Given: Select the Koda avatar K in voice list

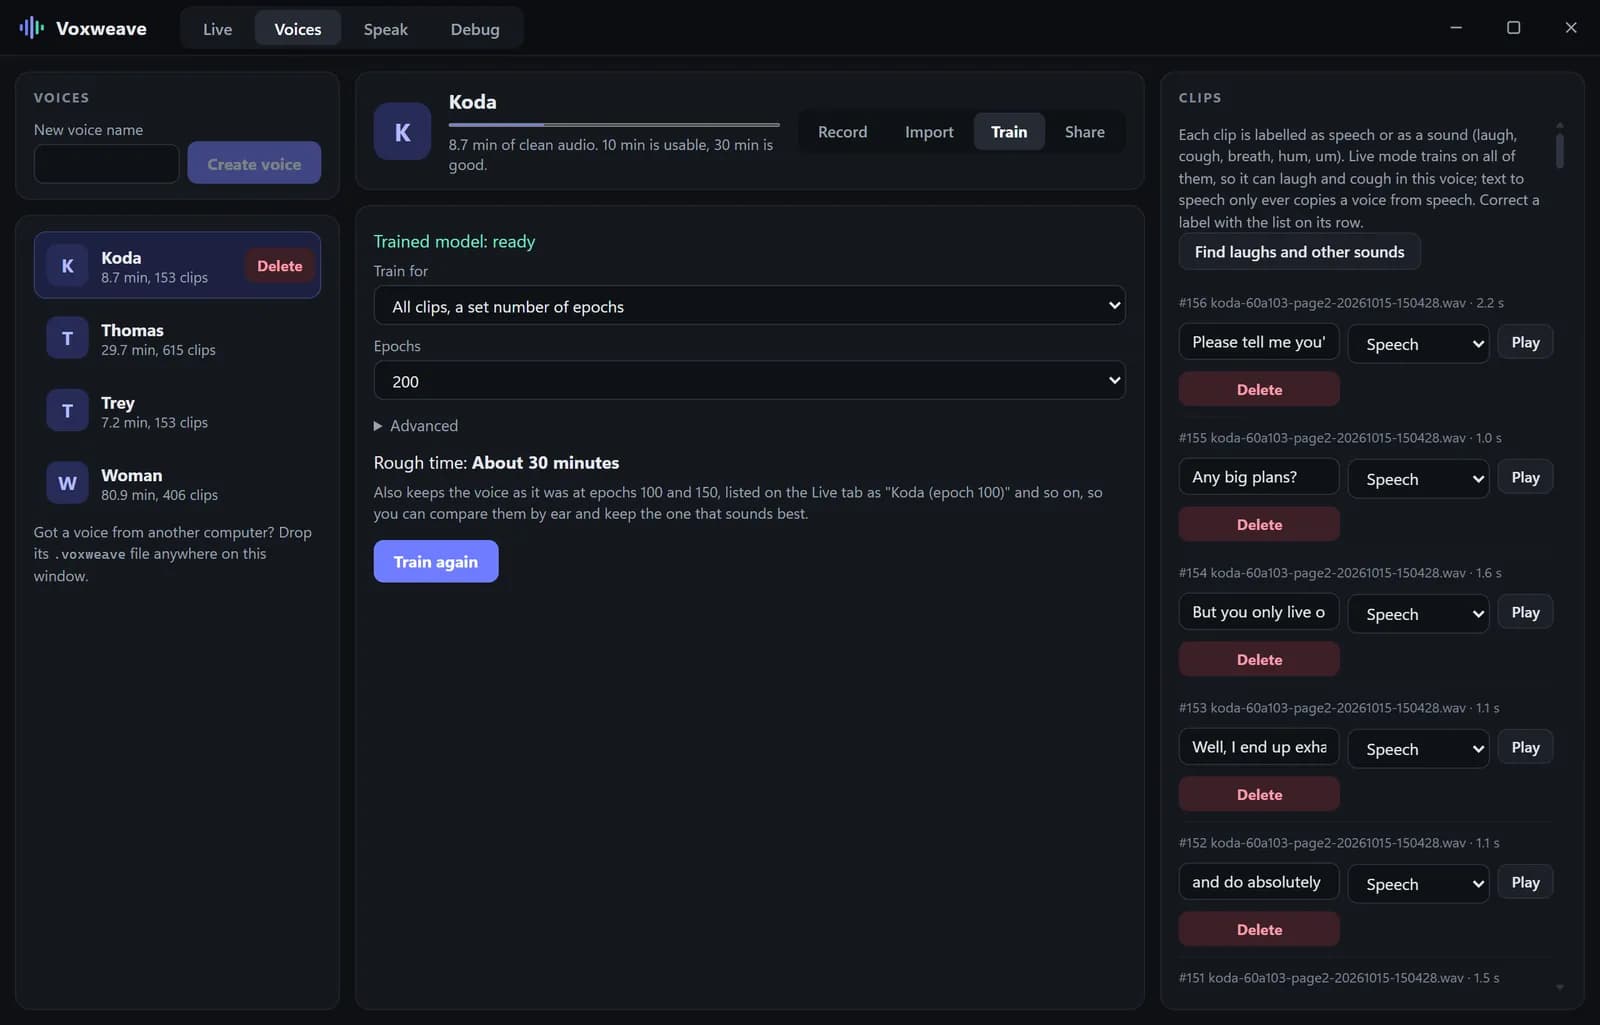Looking at the screenshot, I should point(67,266).
